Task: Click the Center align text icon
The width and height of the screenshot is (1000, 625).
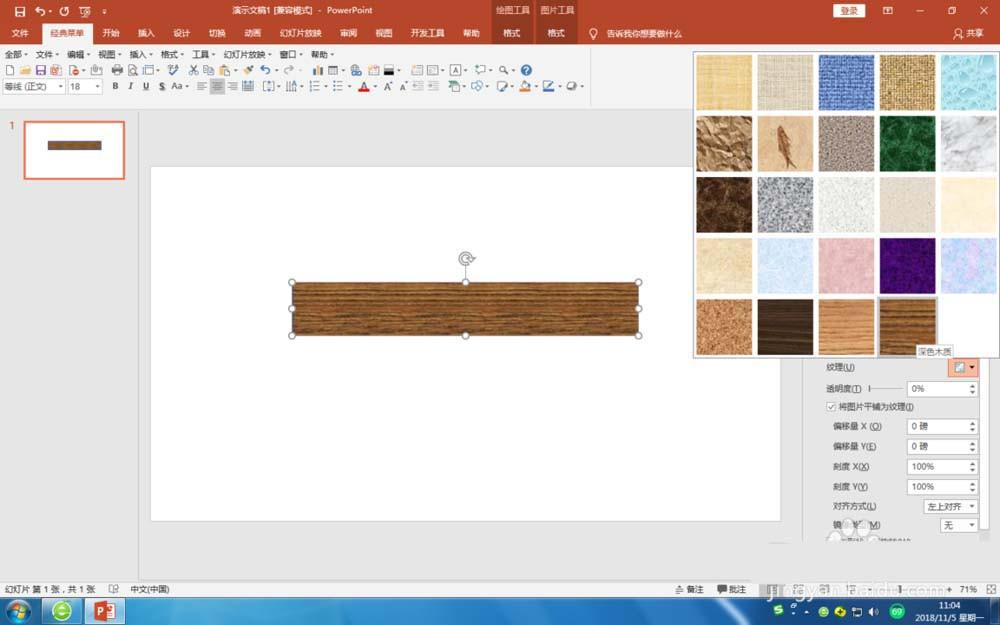Action: (x=217, y=87)
